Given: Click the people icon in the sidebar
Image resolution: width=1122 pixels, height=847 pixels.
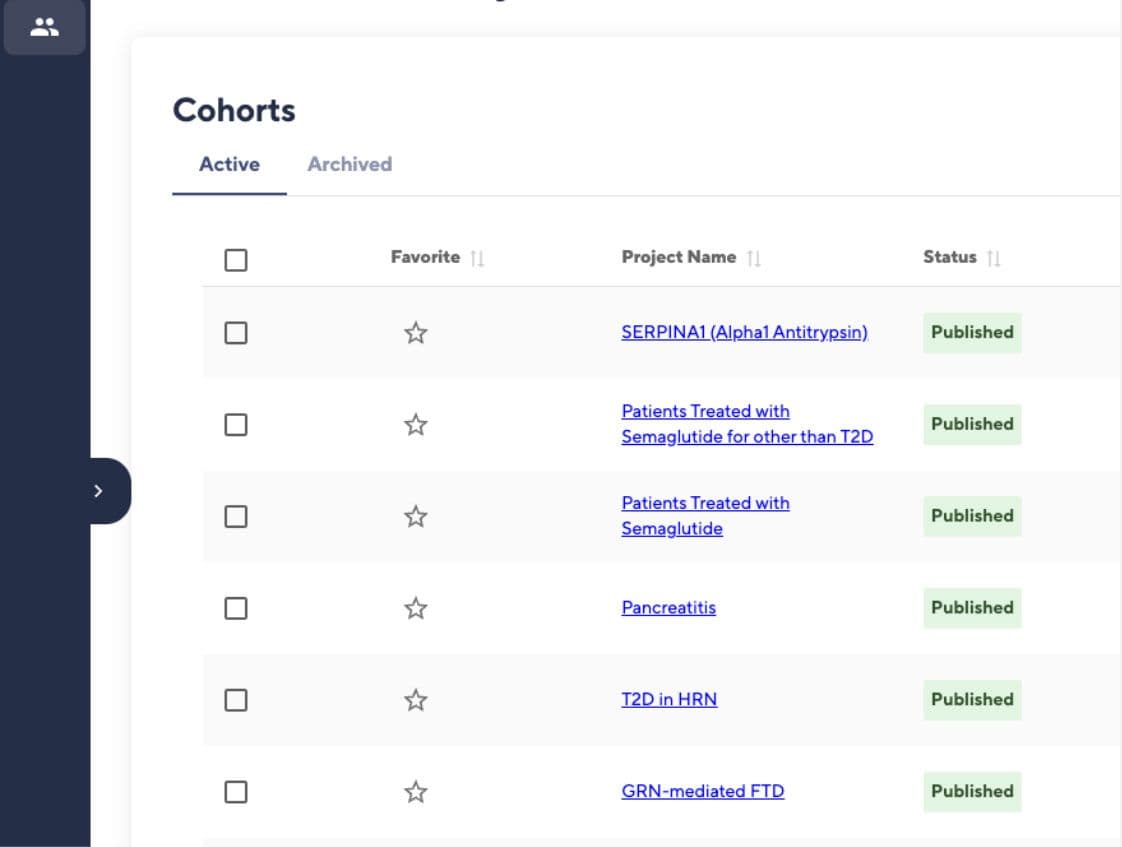Looking at the screenshot, I should click(x=44, y=27).
